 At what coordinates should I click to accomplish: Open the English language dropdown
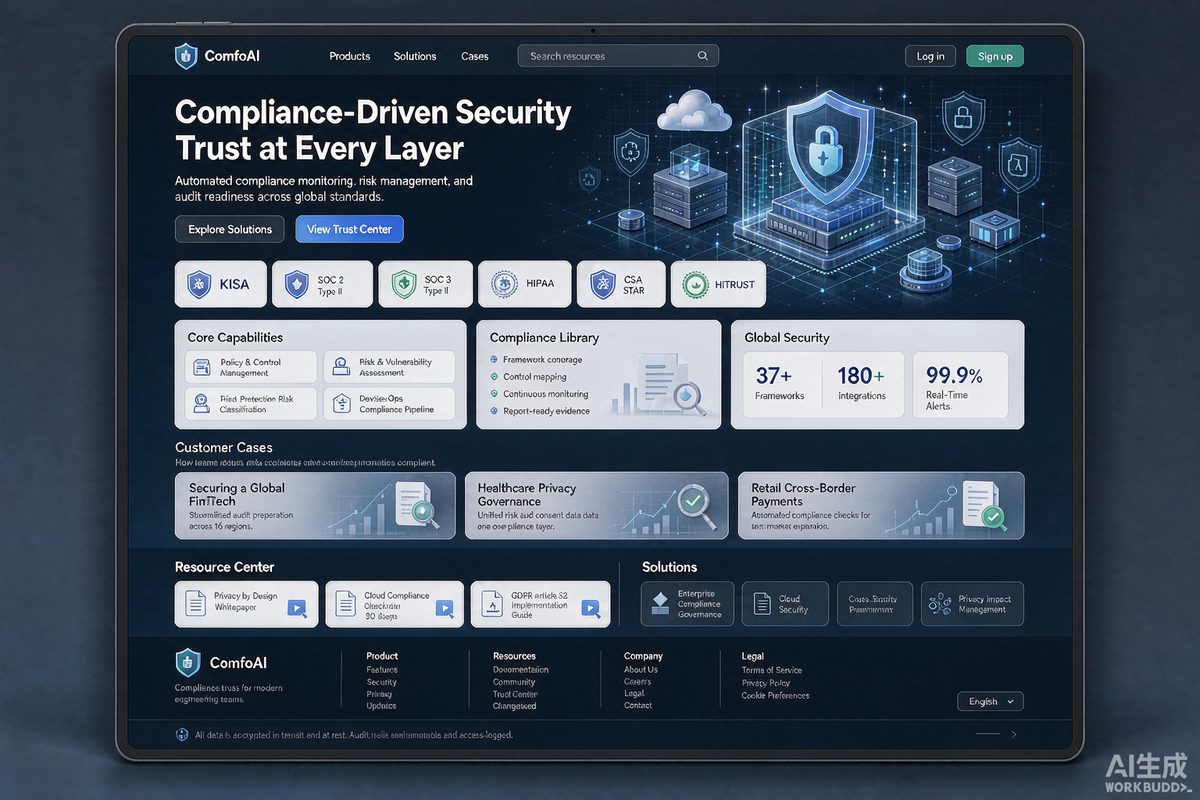pyautogui.click(x=990, y=701)
